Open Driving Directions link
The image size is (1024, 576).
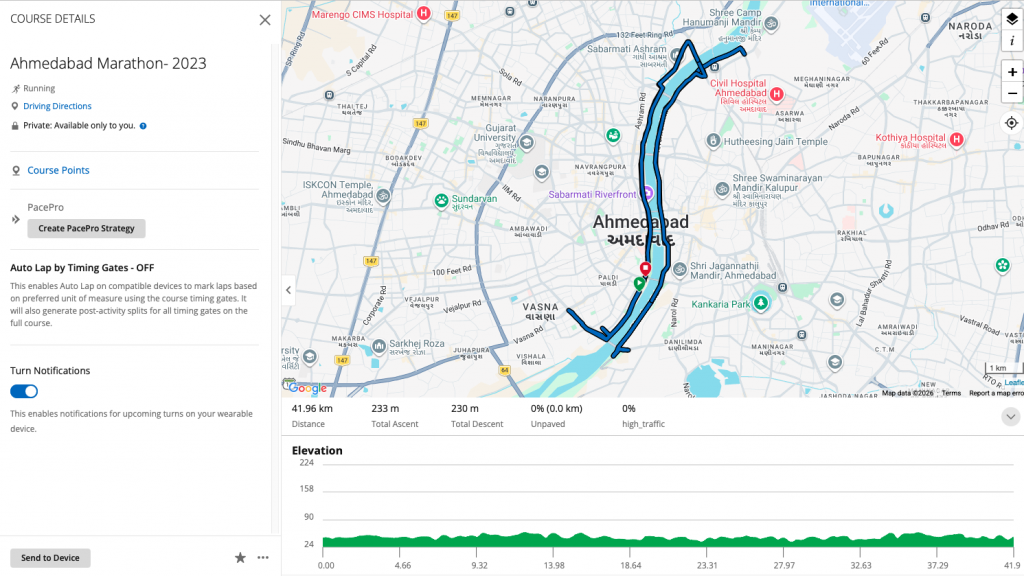pyautogui.click(x=57, y=106)
